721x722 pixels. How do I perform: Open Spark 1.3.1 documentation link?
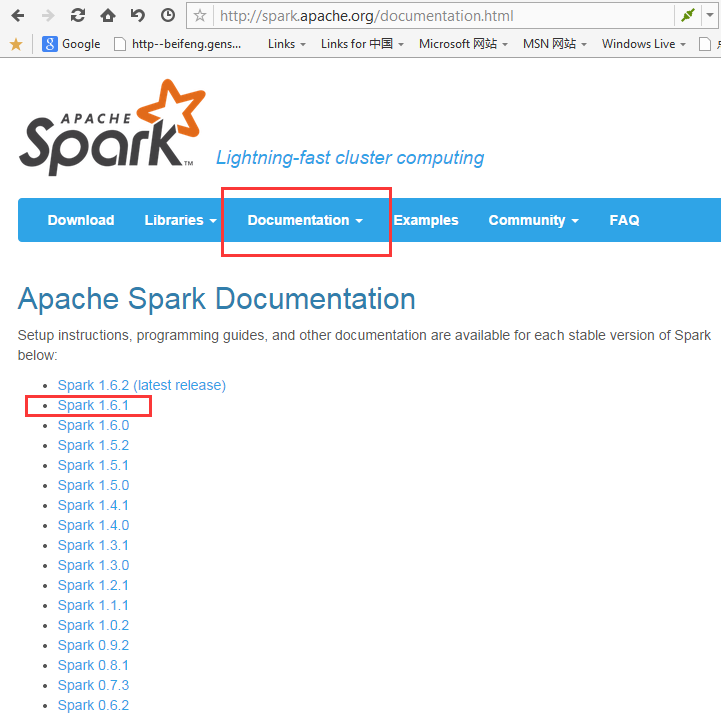[93, 545]
